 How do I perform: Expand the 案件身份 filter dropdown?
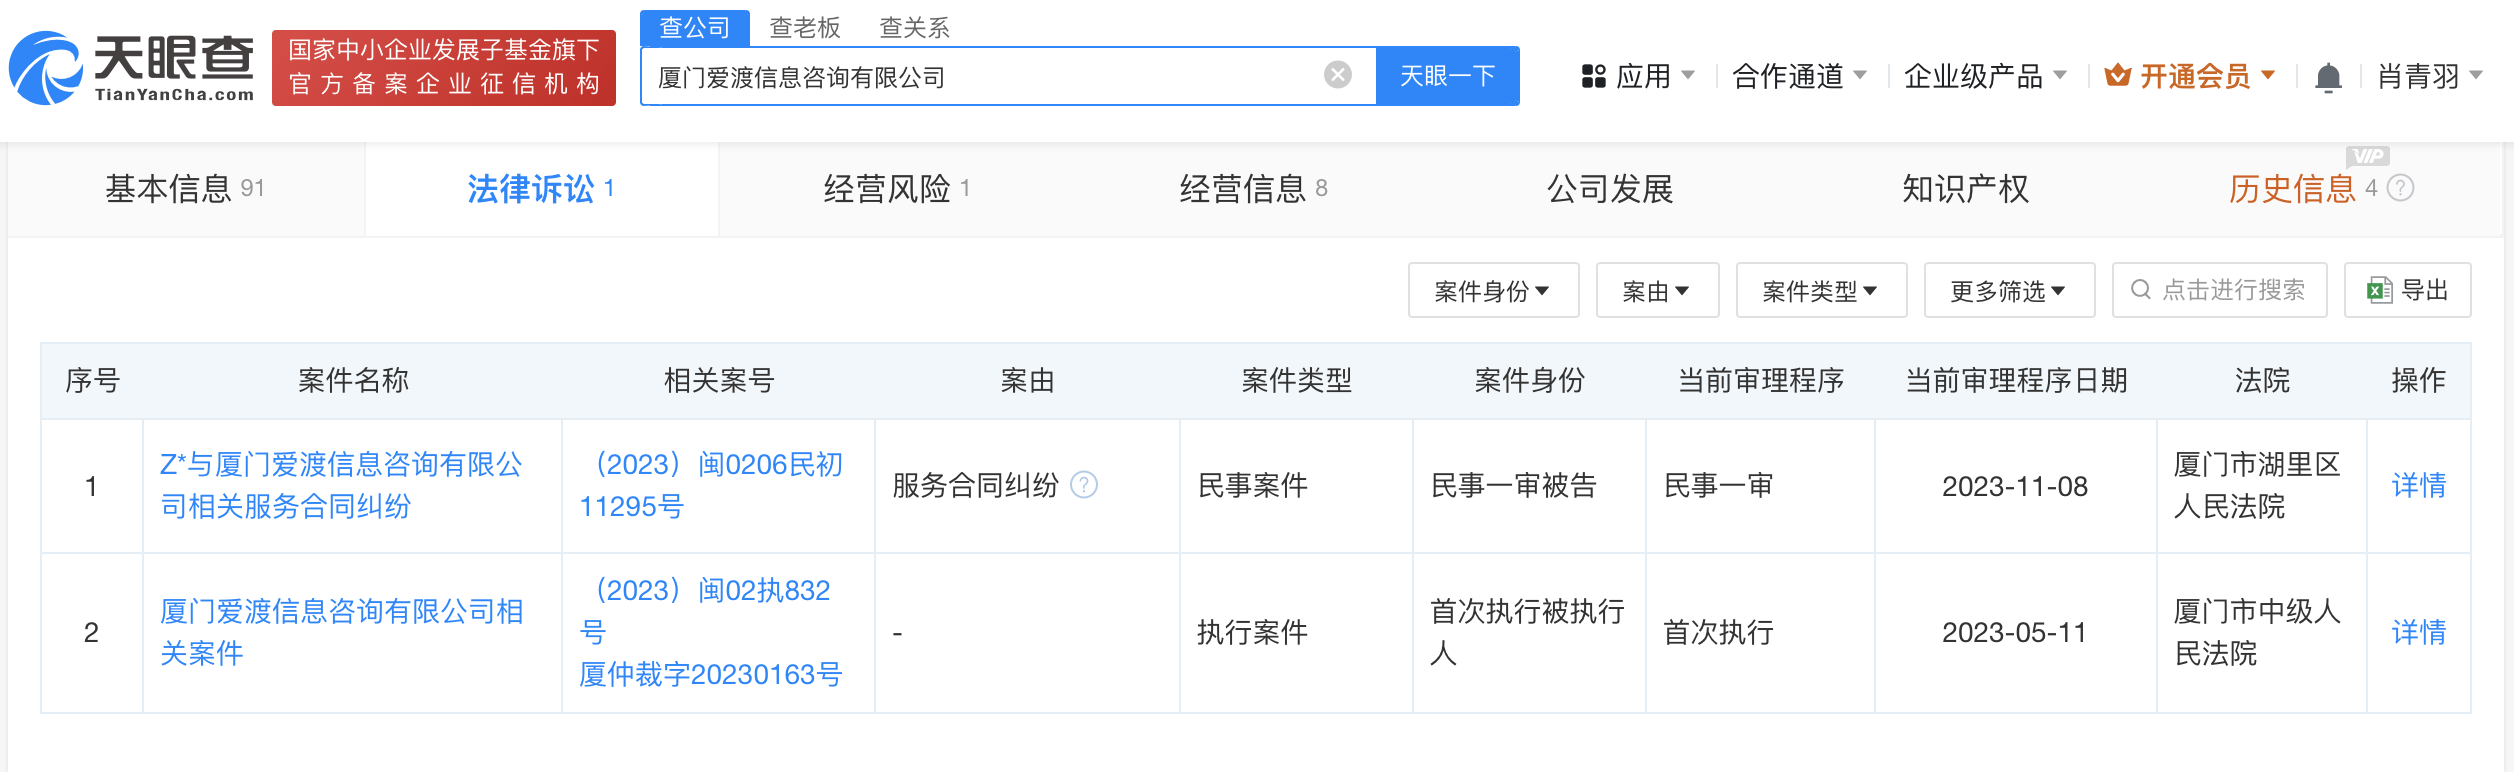pyautogui.click(x=1492, y=291)
